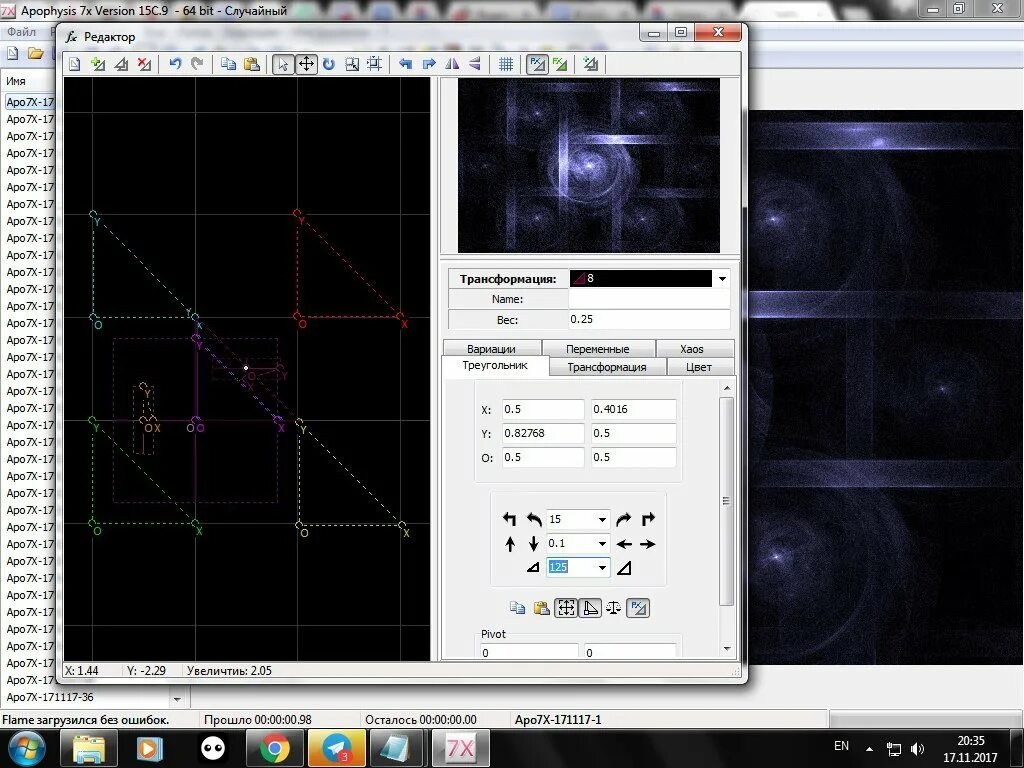The image size is (1024, 768).
Task: Add a new transform with green plus icon
Action: click(98, 64)
